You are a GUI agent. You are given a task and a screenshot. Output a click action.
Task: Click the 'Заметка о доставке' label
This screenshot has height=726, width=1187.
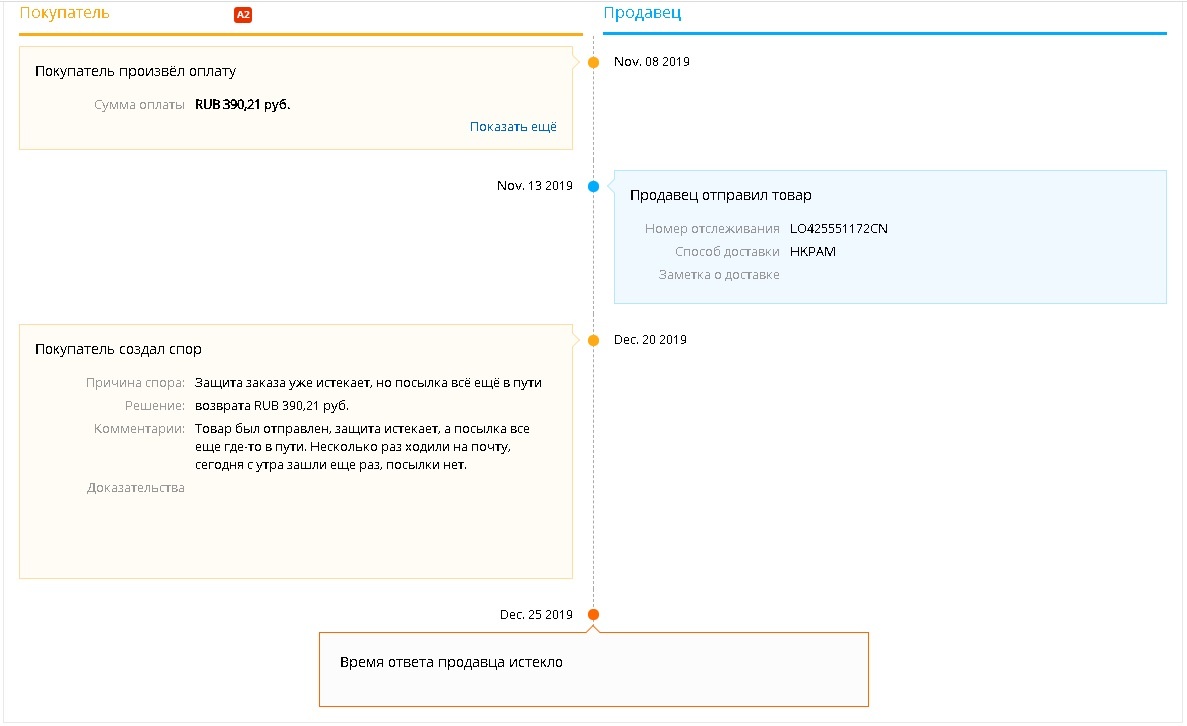tap(718, 275)
